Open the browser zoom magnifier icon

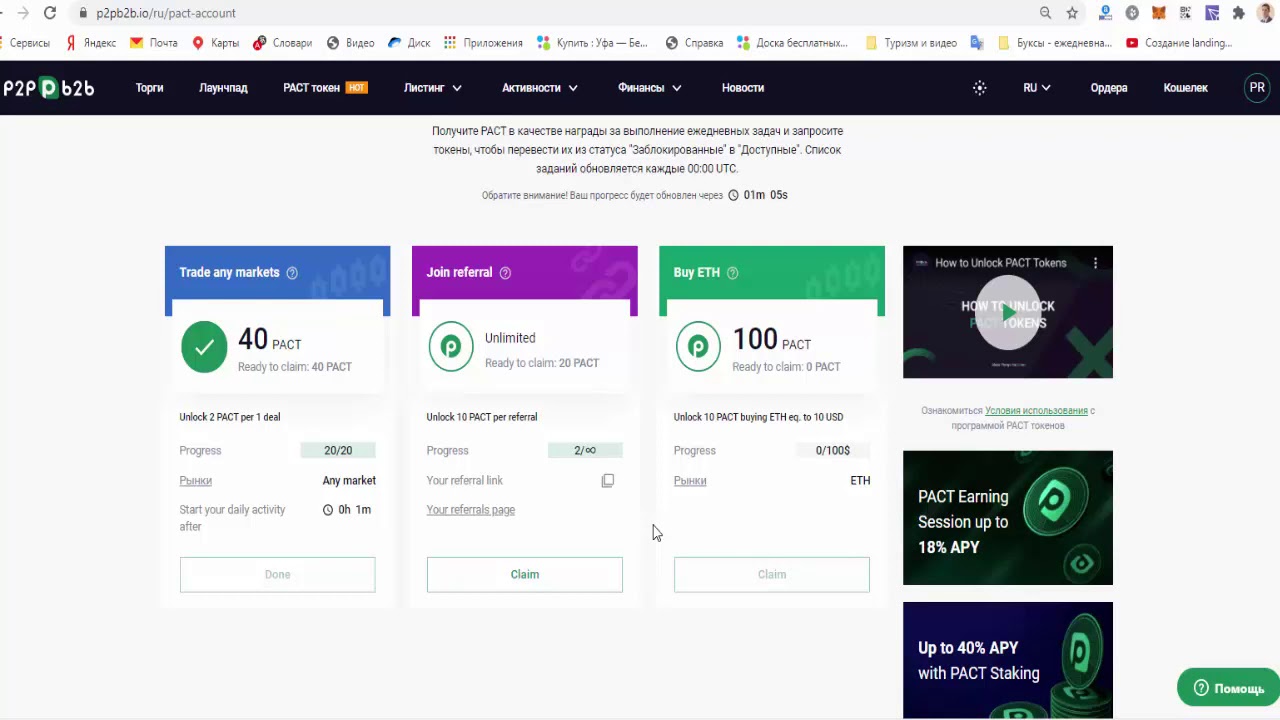click(1045, 13)
